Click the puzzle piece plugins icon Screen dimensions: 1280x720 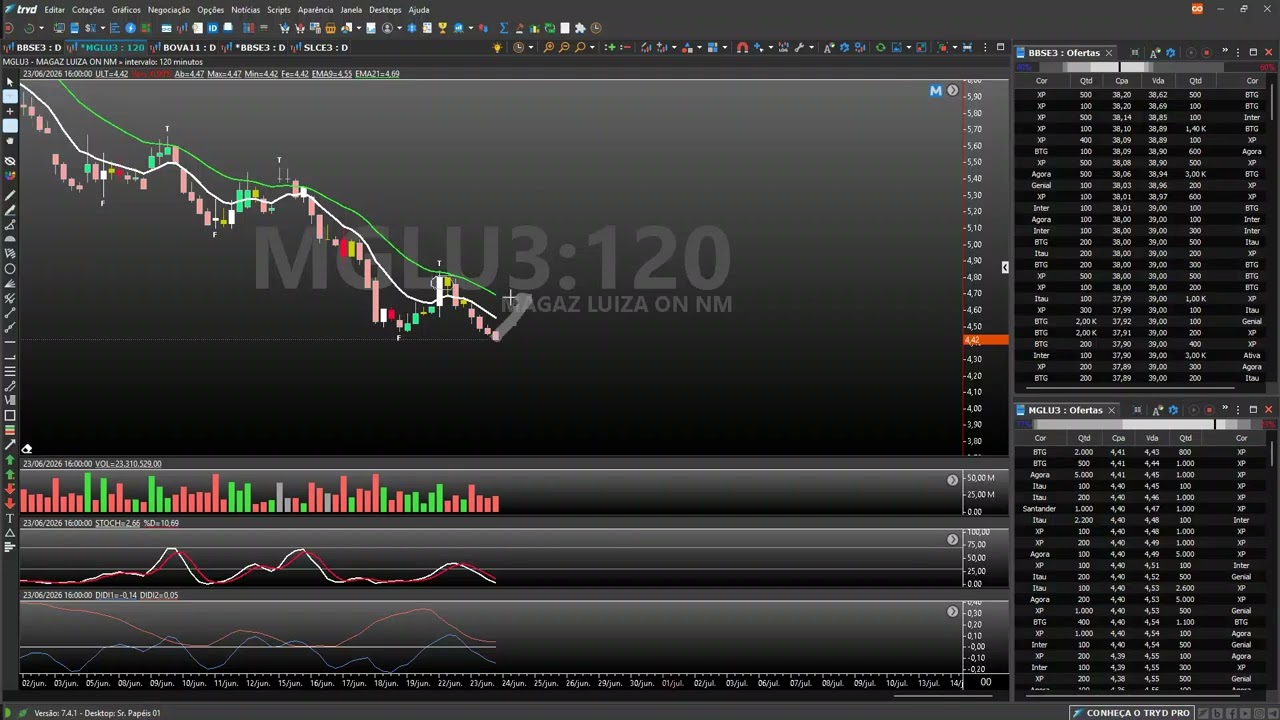(x=579, y=28)
